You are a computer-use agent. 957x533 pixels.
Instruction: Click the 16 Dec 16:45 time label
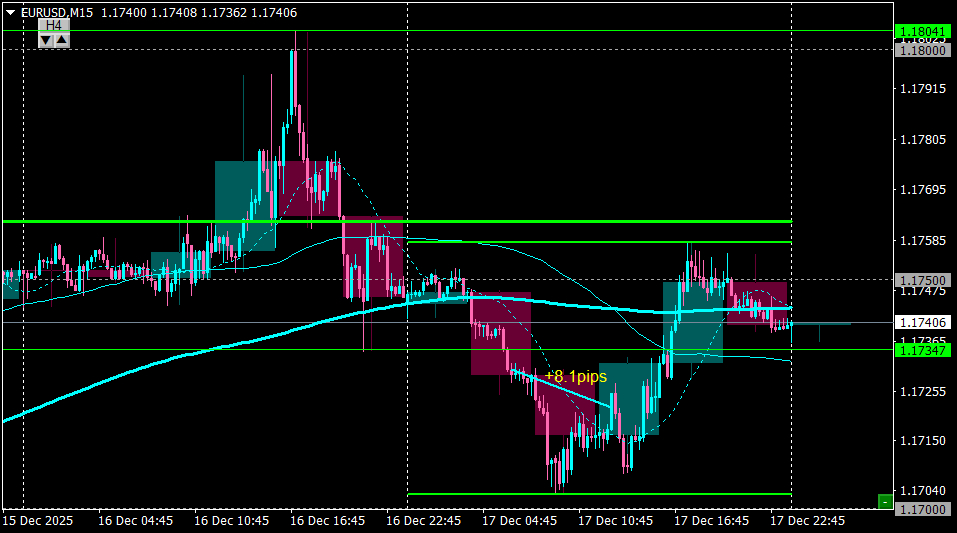point(327,521)
